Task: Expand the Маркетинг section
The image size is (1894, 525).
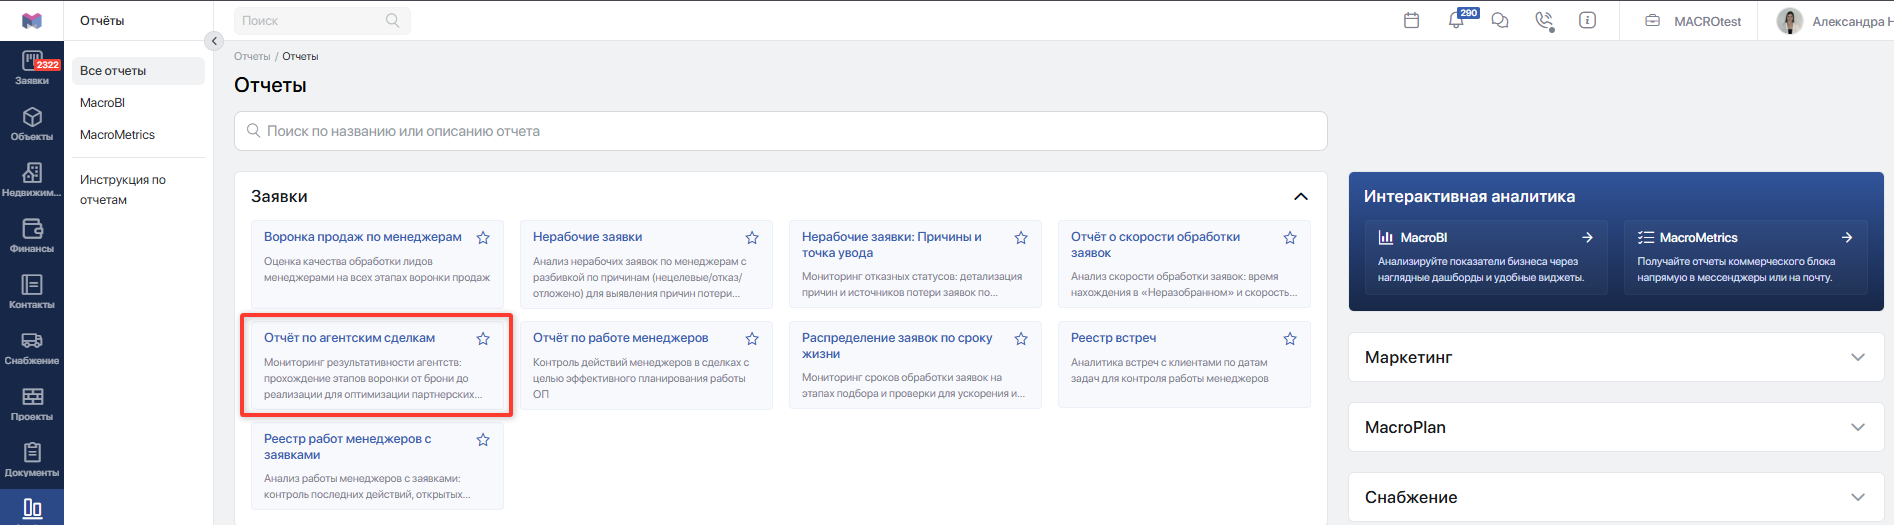Action: point(1616,357)
